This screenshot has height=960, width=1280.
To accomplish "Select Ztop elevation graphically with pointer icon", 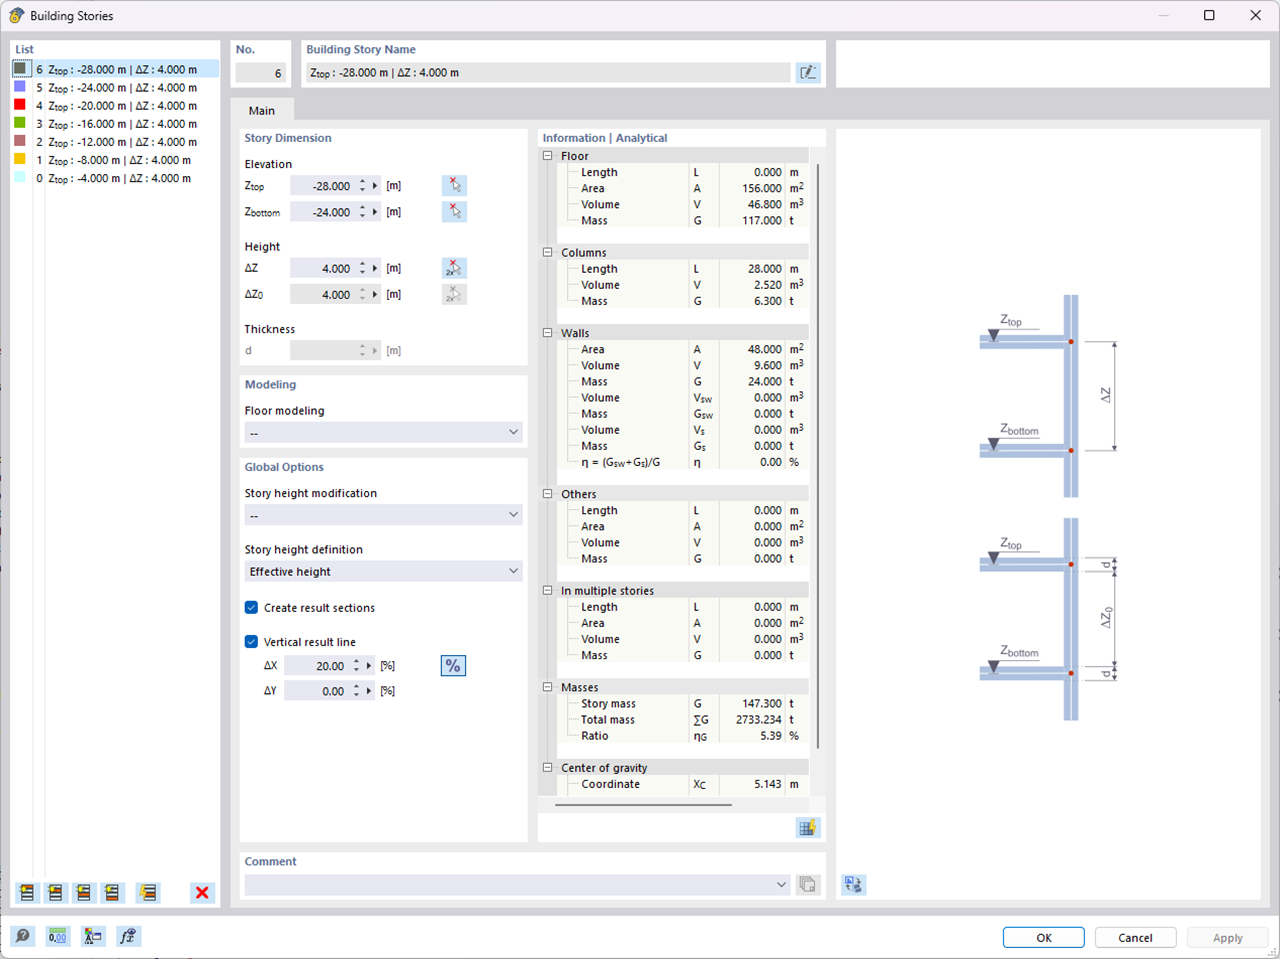I will [454, 186].
